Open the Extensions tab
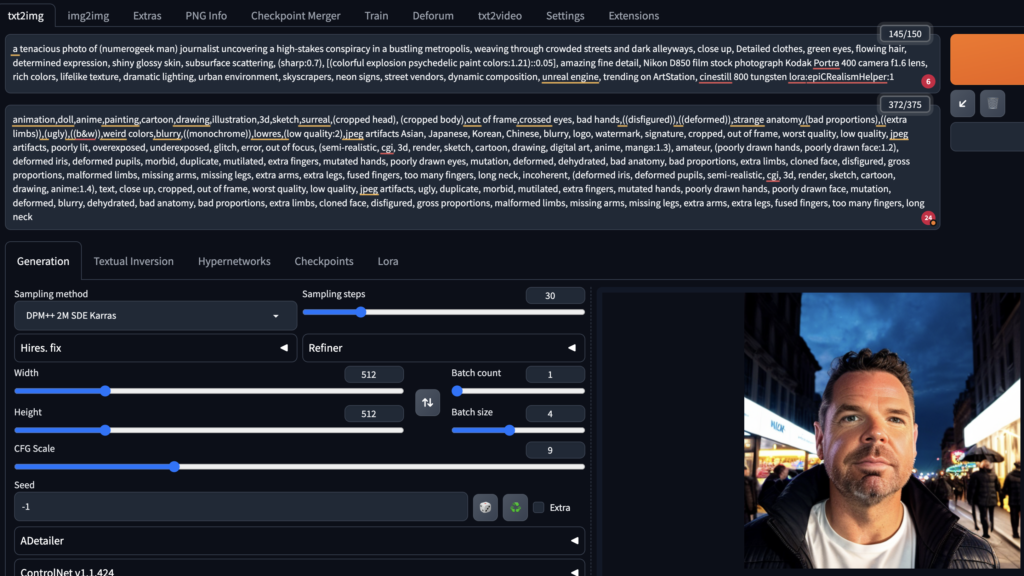 633,16
